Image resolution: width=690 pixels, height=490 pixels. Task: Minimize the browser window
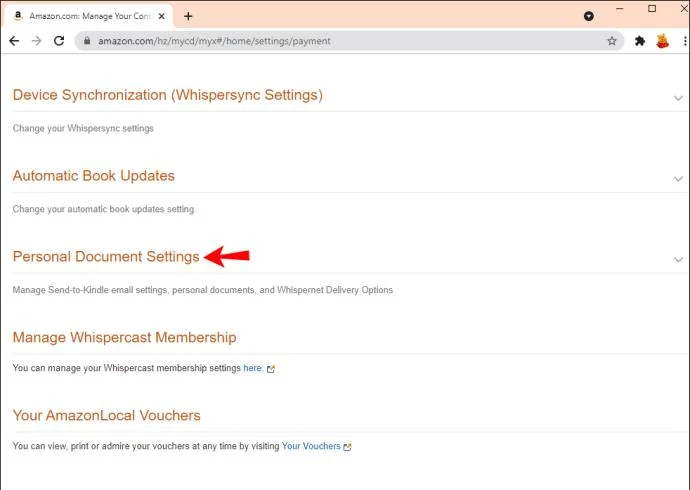(x=620, y=9)
